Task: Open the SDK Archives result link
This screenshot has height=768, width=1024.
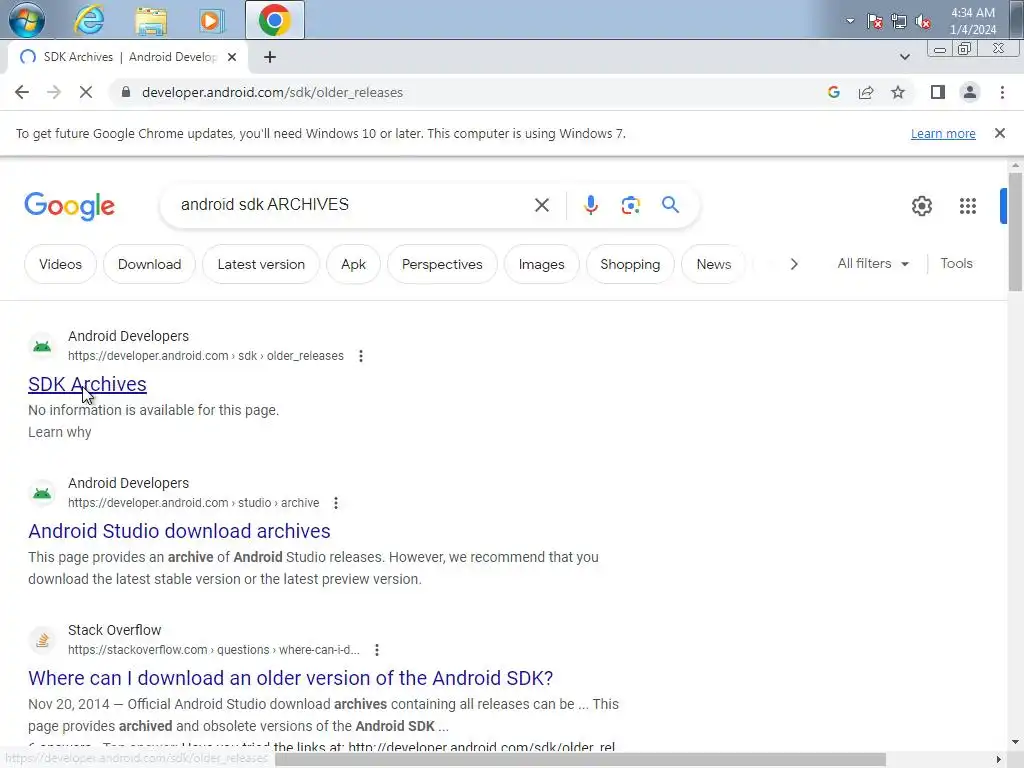Action: click(87, 385)
